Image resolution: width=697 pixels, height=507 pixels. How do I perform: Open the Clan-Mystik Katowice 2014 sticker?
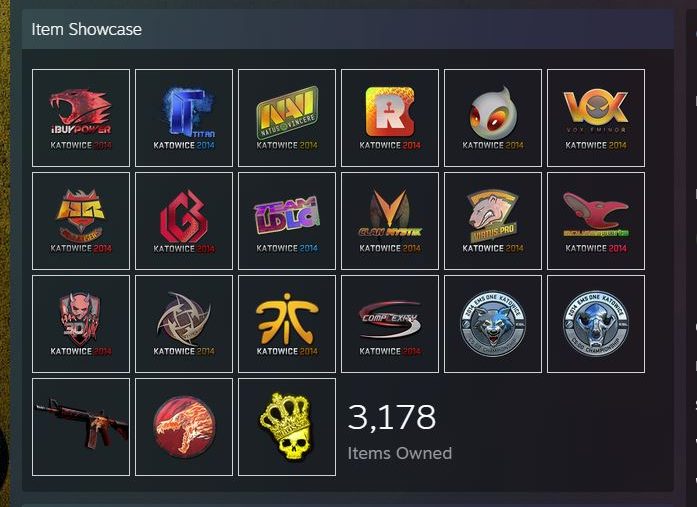[390, 221]
